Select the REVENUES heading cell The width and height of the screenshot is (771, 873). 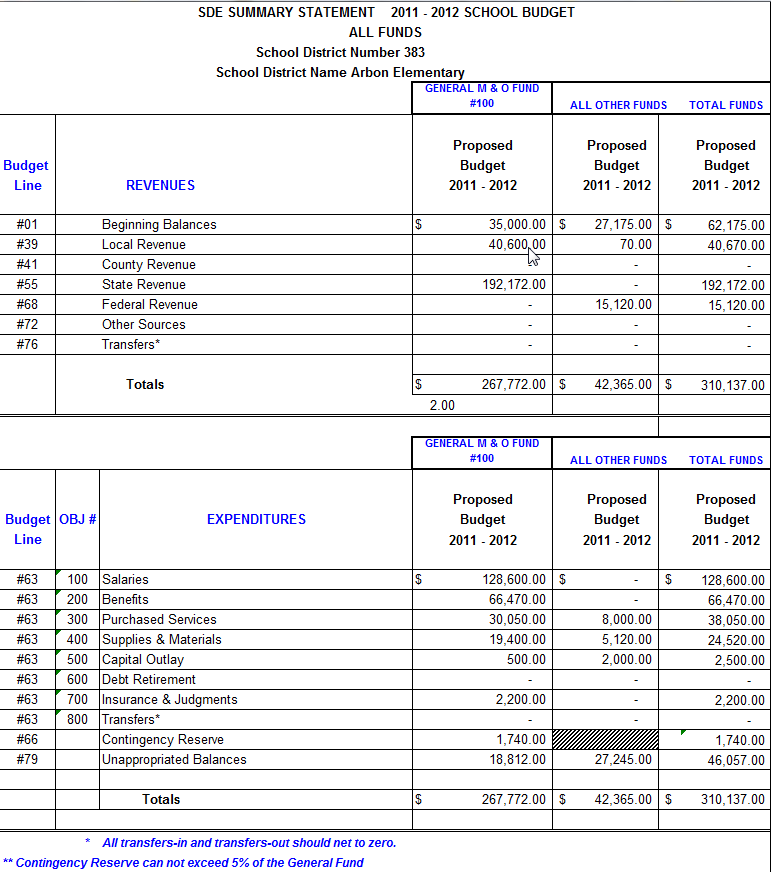point(160,185)
